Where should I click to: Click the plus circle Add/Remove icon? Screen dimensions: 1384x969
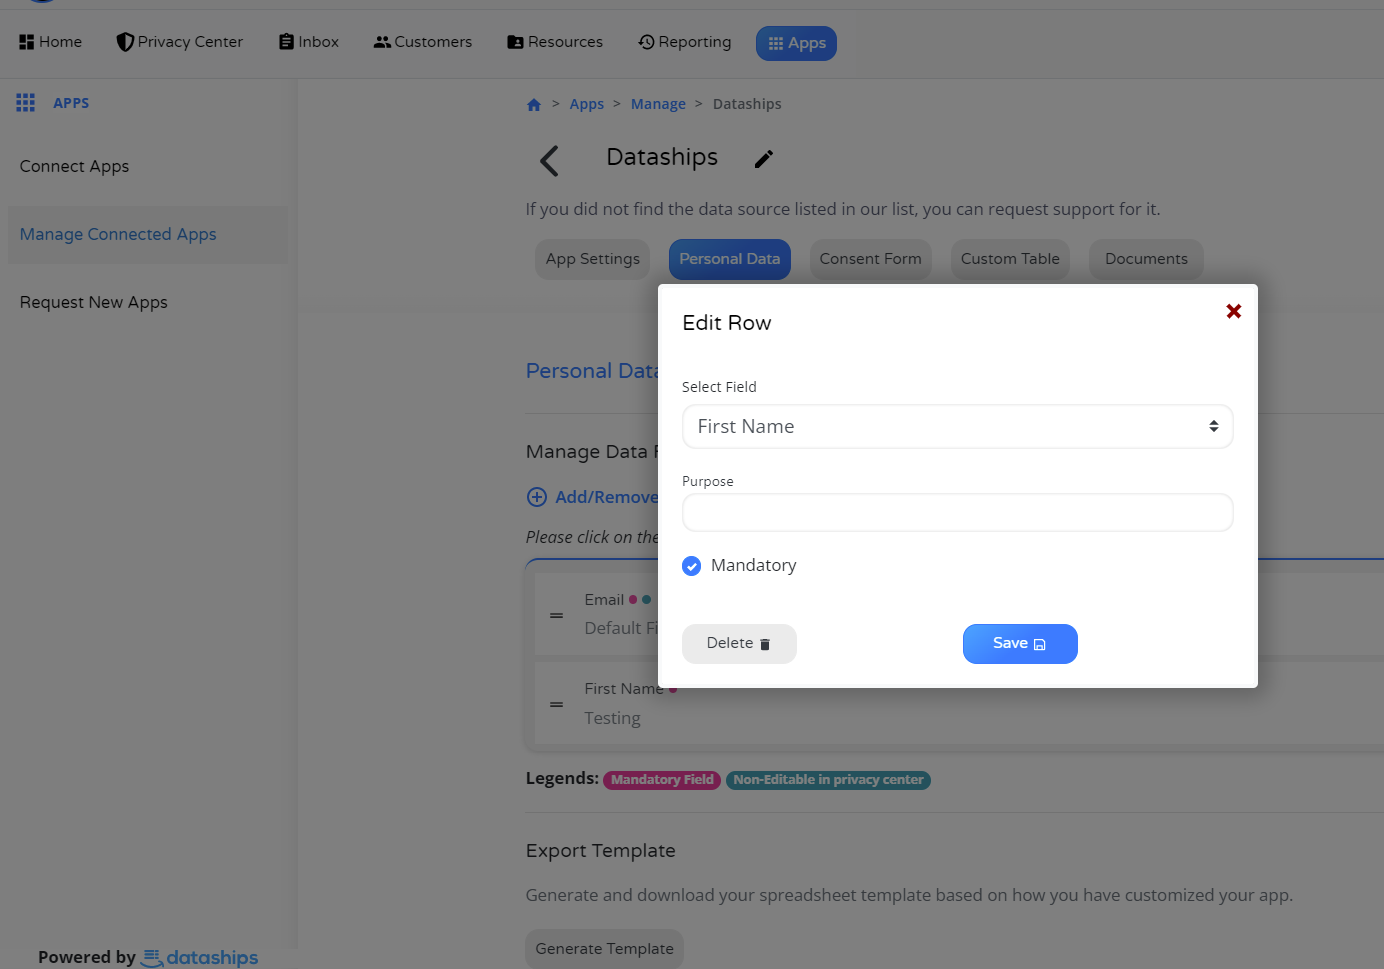[537, 497]
